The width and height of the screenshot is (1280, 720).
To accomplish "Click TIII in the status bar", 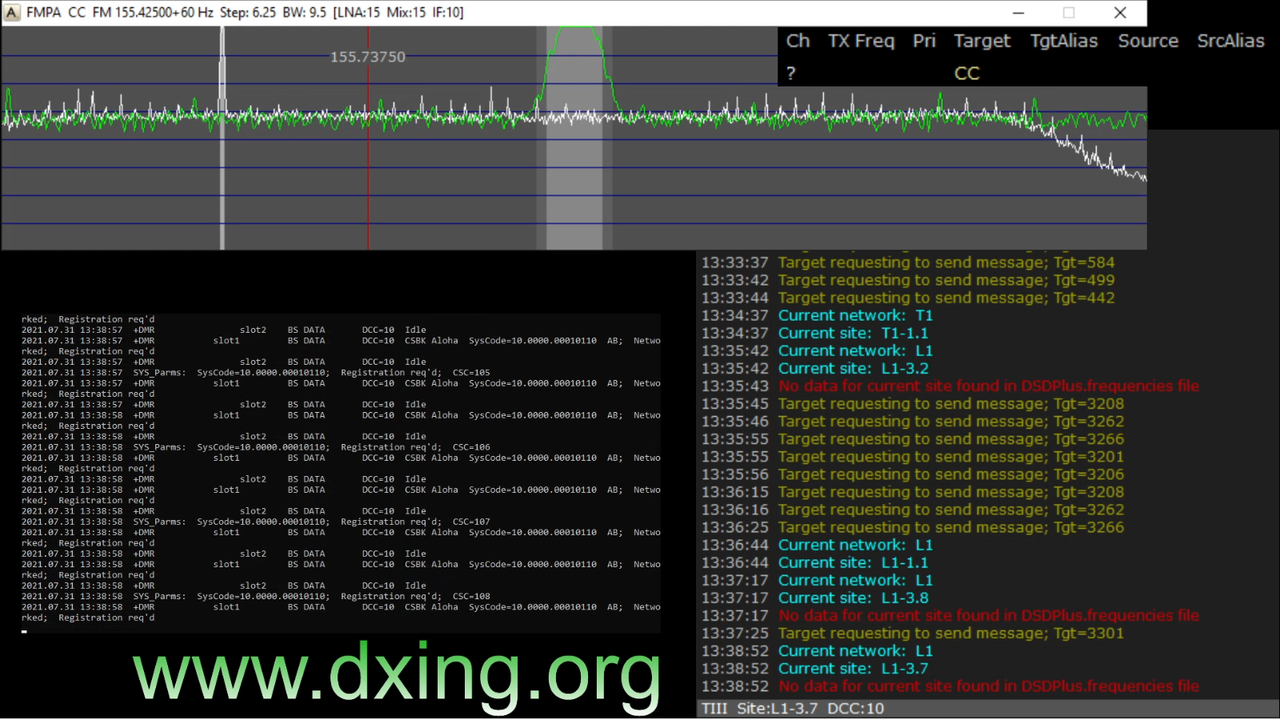I will coord(714,708).
